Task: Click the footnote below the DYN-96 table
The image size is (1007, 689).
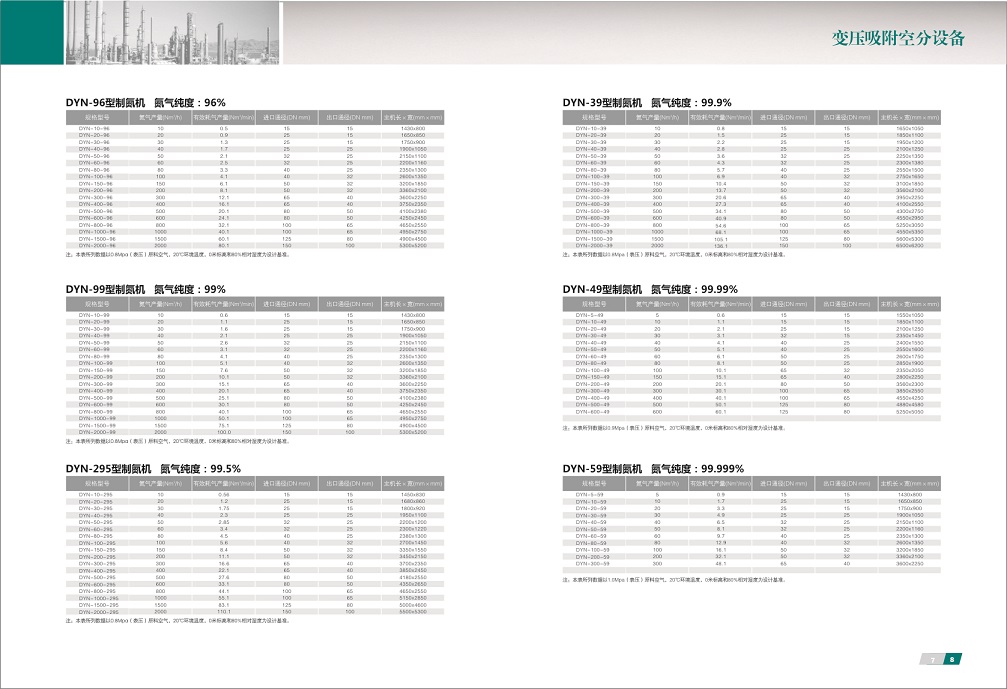Action: [178, 255]
